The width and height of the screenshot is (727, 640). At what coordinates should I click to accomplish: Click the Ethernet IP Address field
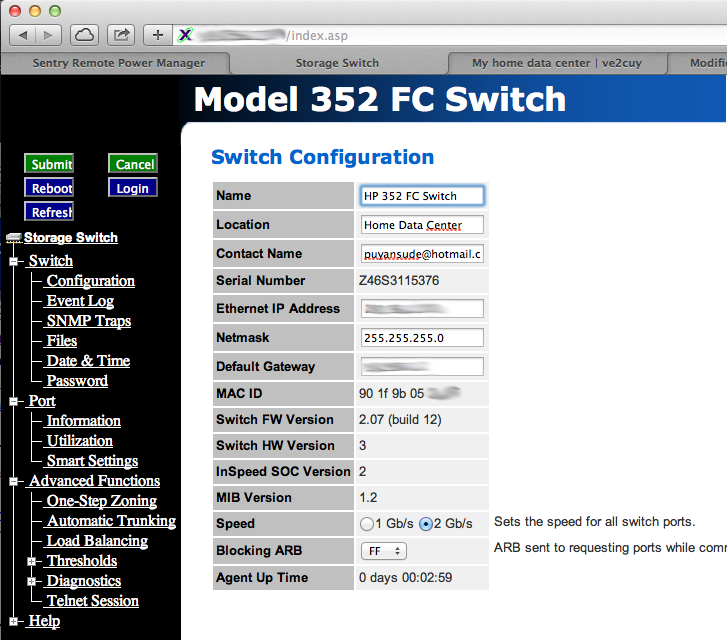tap(422, 309)
